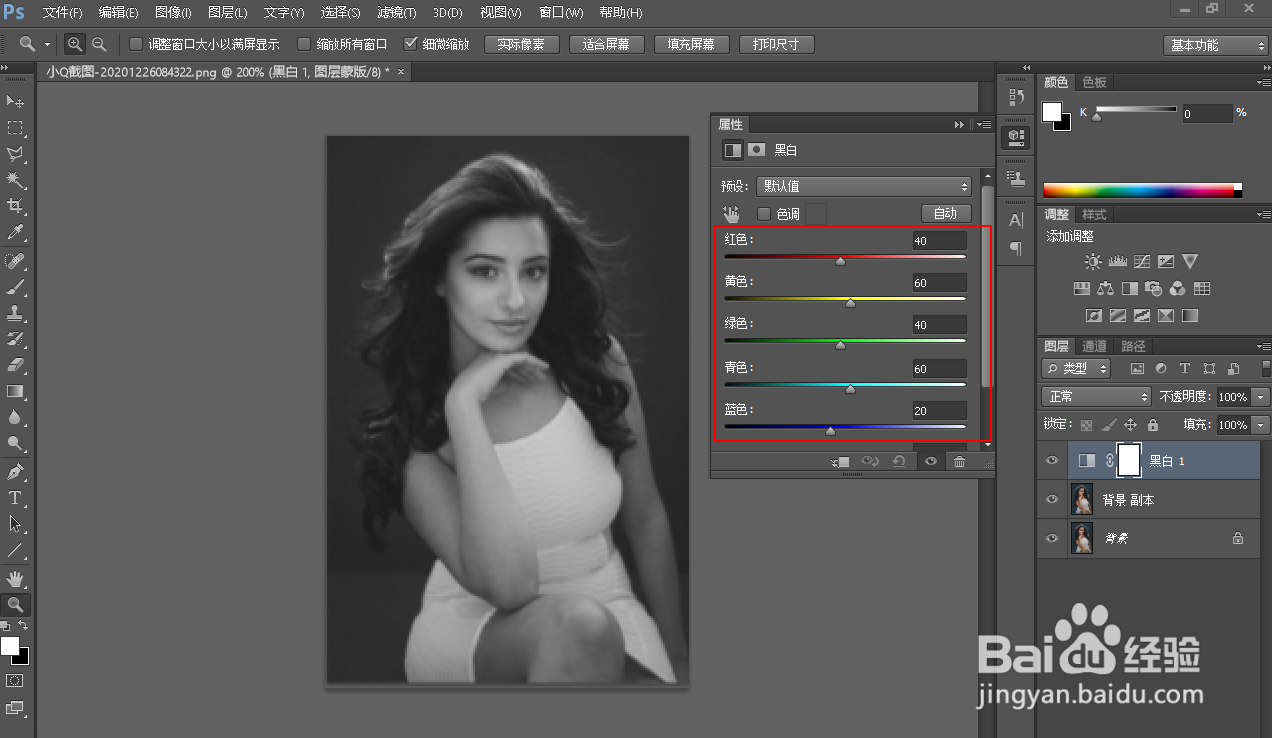Image resolution: width=1272 pixels, height=738 pixels.
Task: Select the Zoom tool in the toolbar
Action: 15,602
